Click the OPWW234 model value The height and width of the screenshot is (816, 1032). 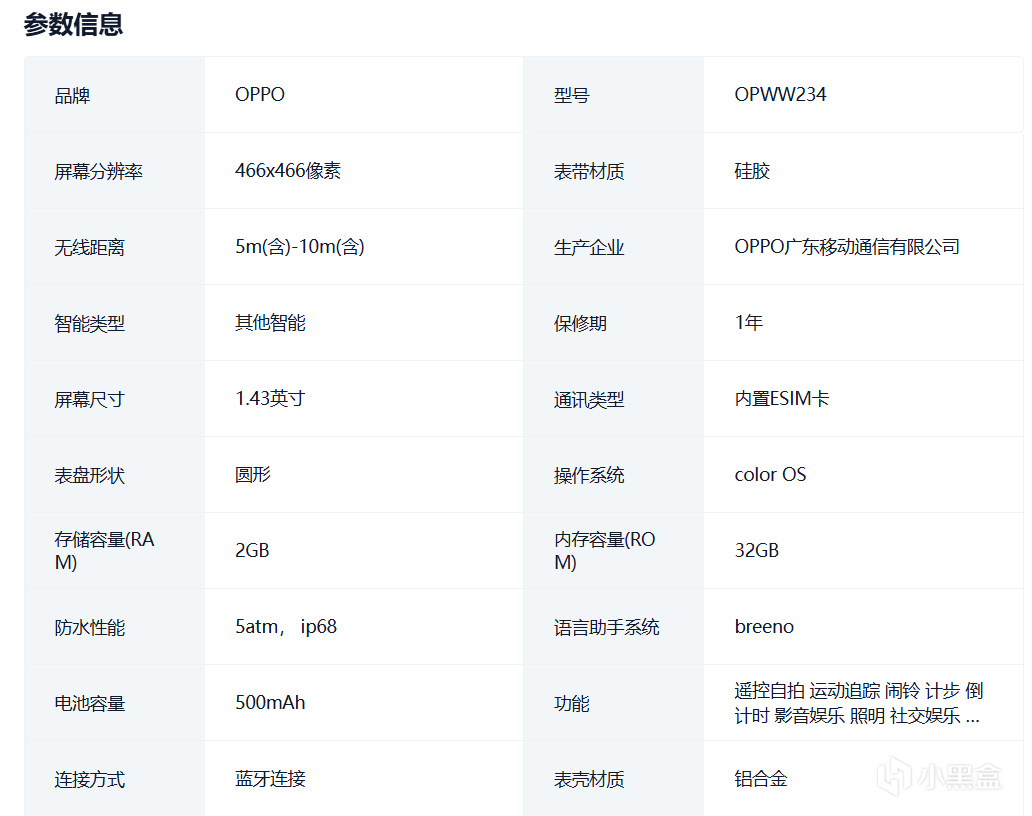pyautogui.click(x=780, y=95)
